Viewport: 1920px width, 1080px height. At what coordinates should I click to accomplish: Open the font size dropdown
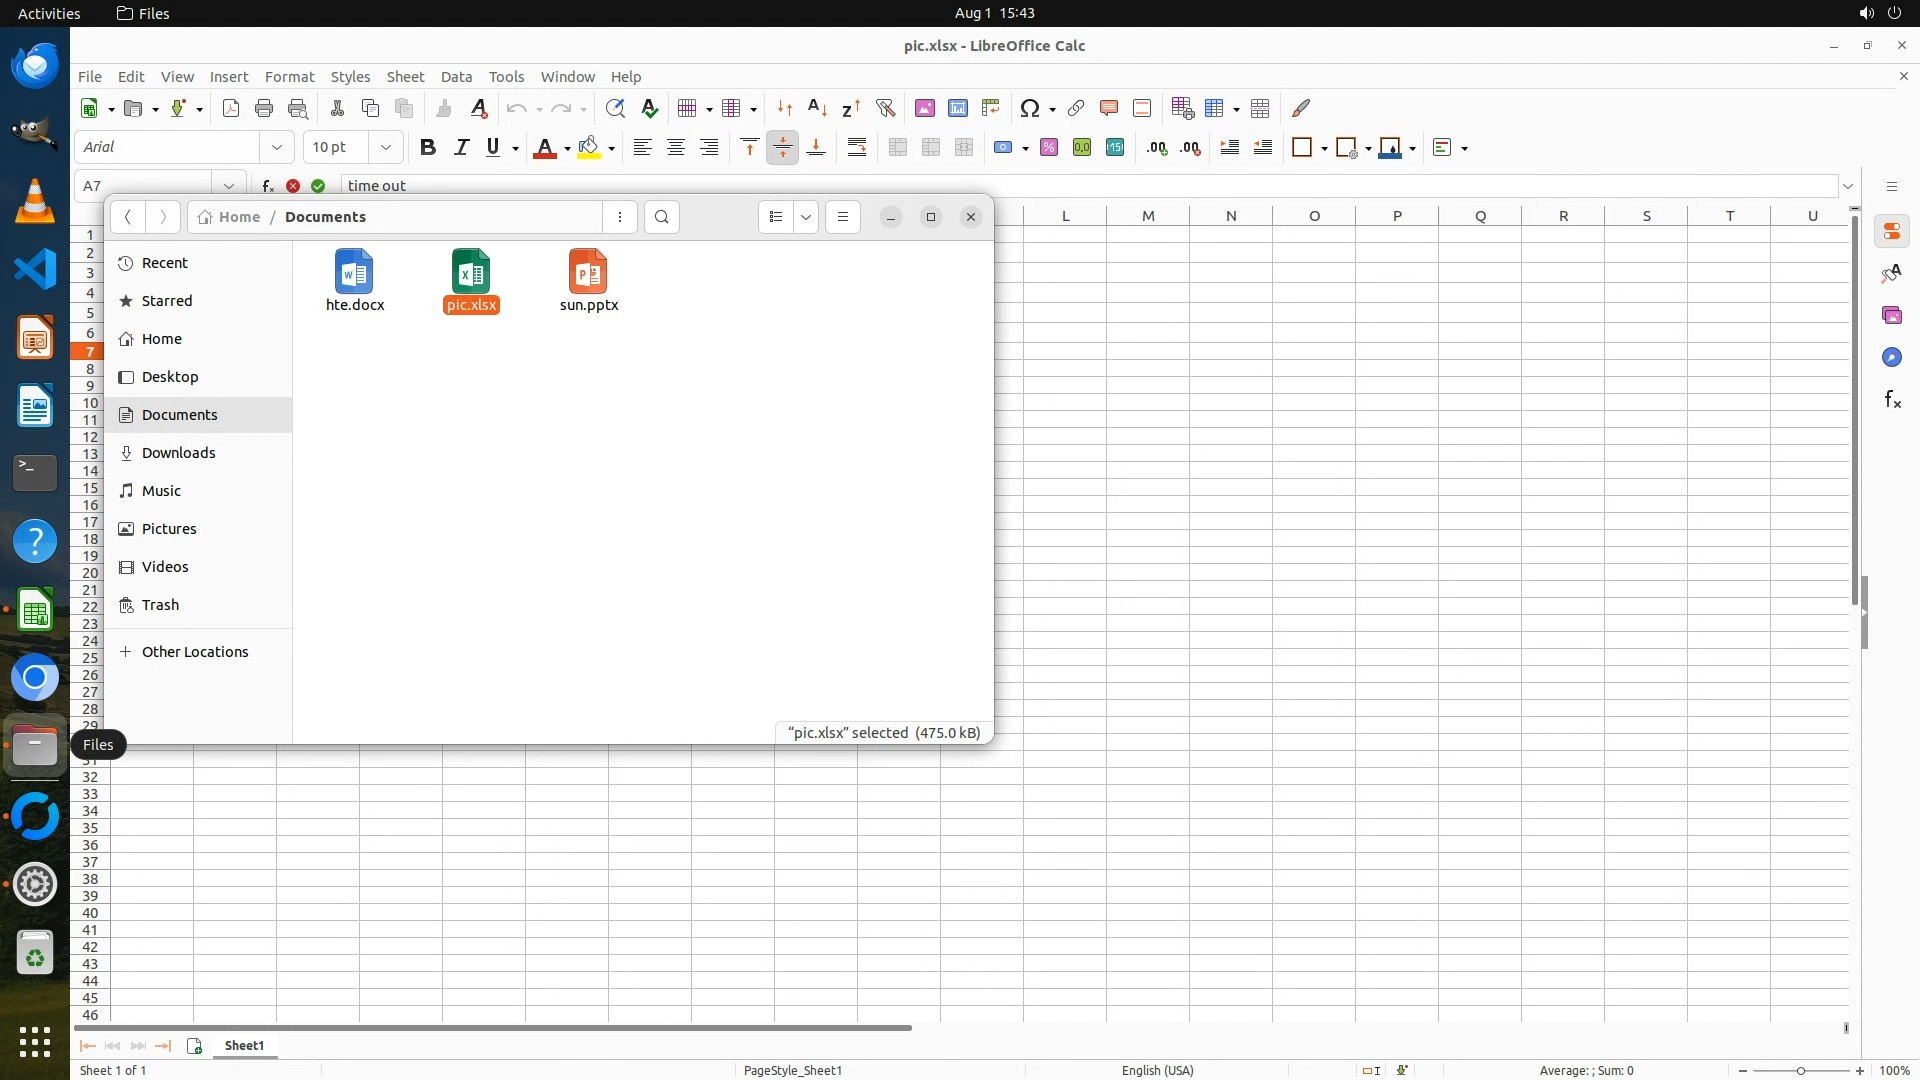click(386, 147)
